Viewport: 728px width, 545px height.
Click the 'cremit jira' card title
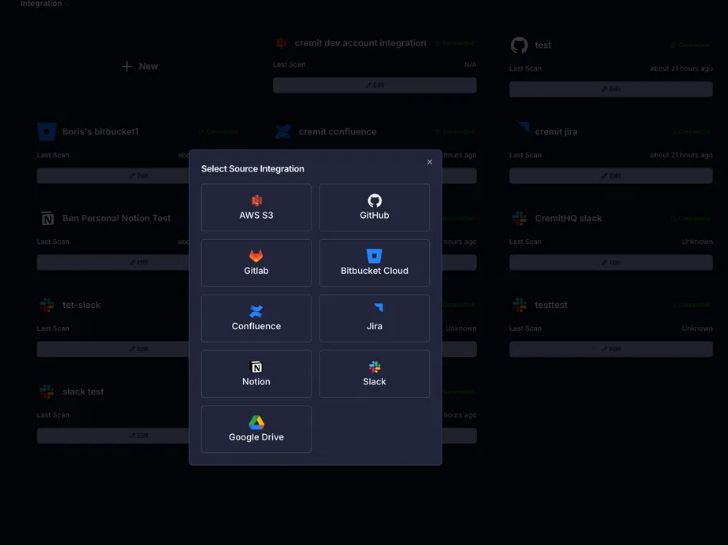click(x=556, y=132)
